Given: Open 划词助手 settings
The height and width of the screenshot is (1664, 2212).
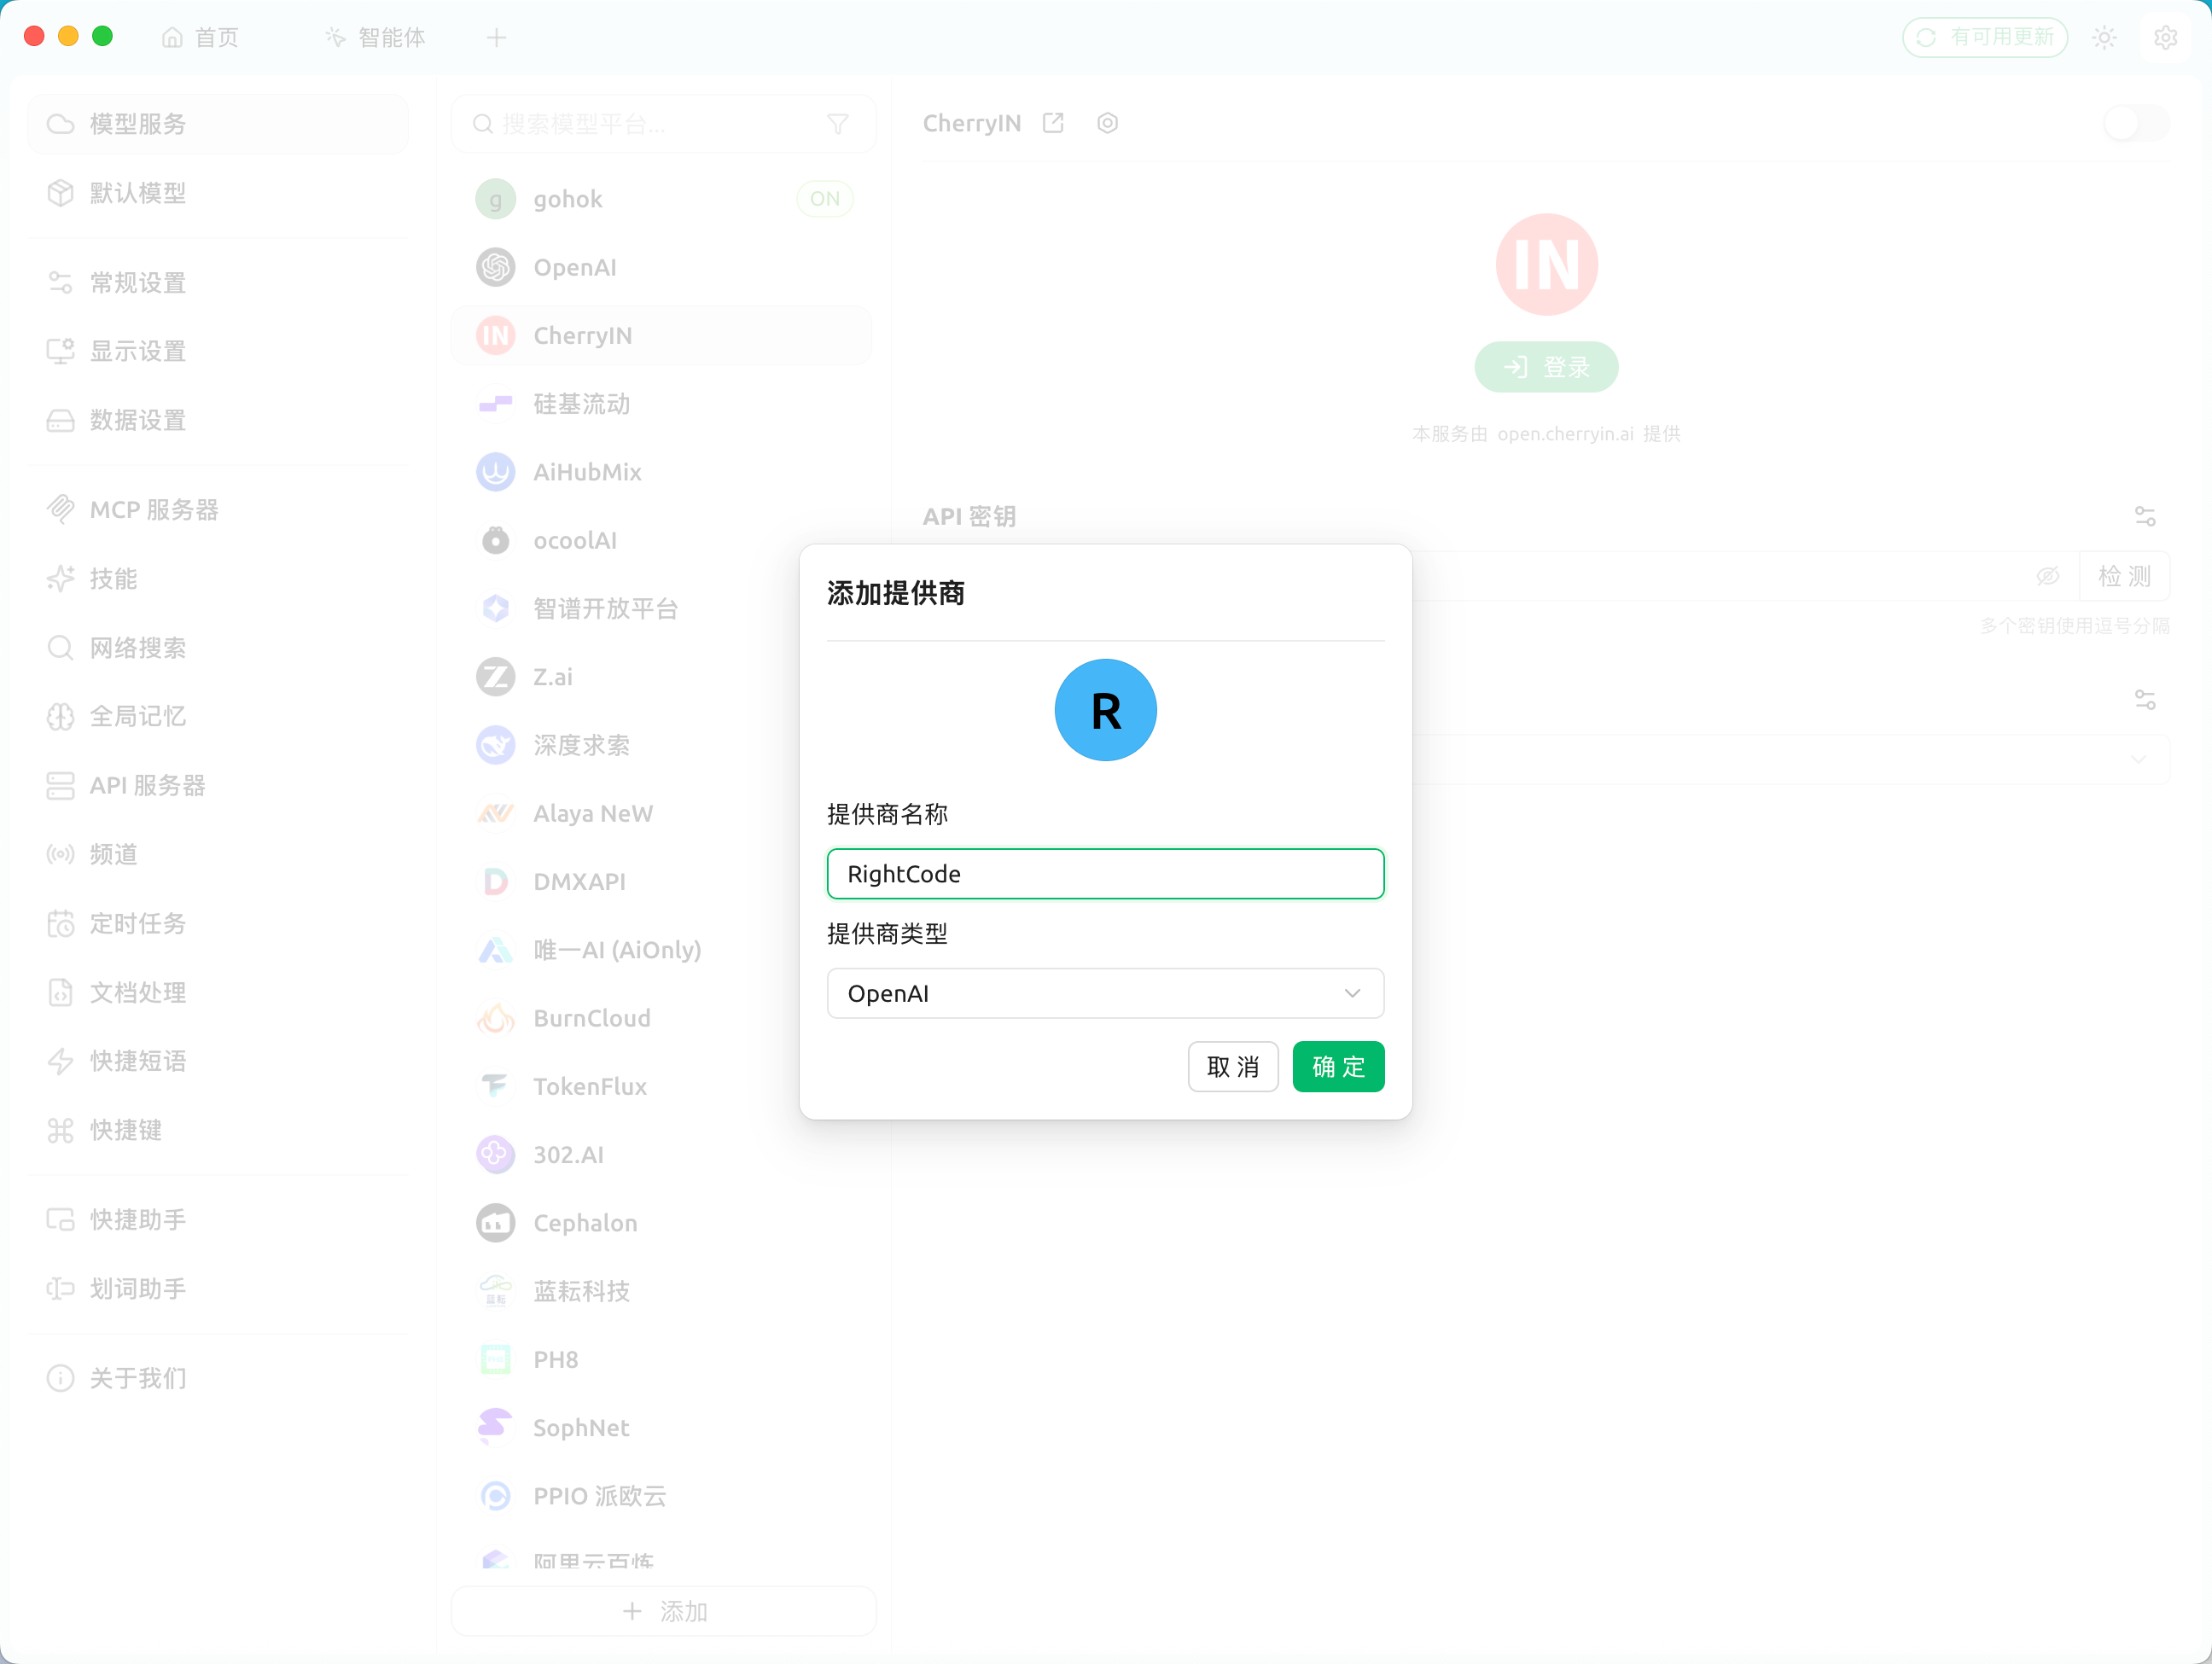Looking at the screenshot, I should (x=218, y=1288).
